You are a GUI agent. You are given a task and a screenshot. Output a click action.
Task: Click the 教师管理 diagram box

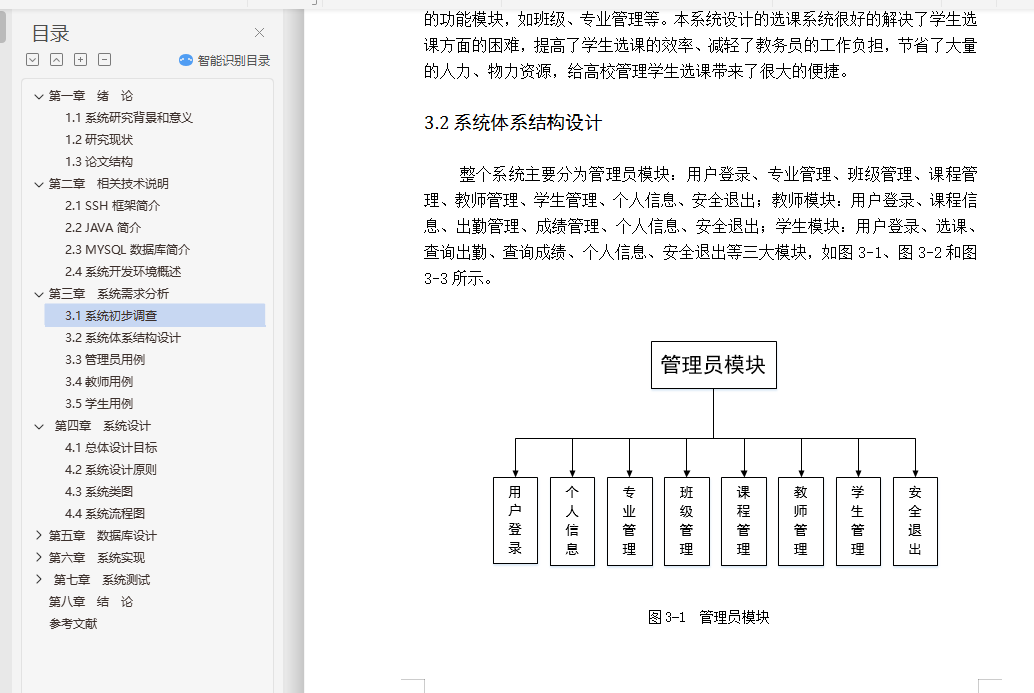coord(801,521)
